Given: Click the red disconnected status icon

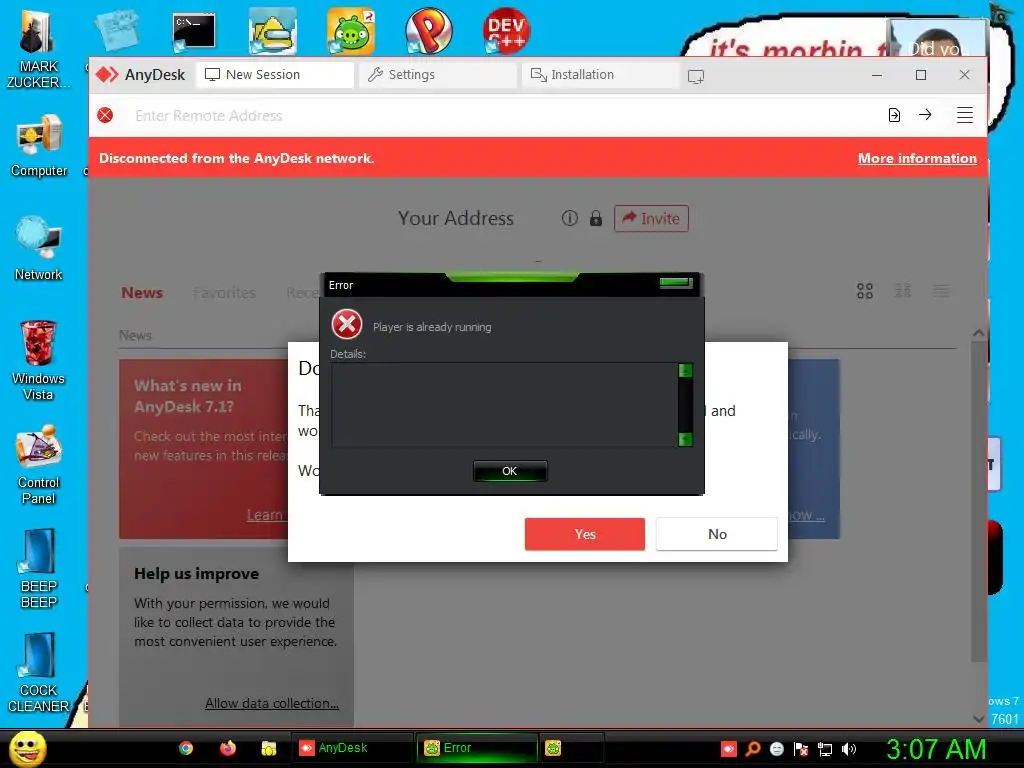Looking at the screenshot, I should [105, 116].
